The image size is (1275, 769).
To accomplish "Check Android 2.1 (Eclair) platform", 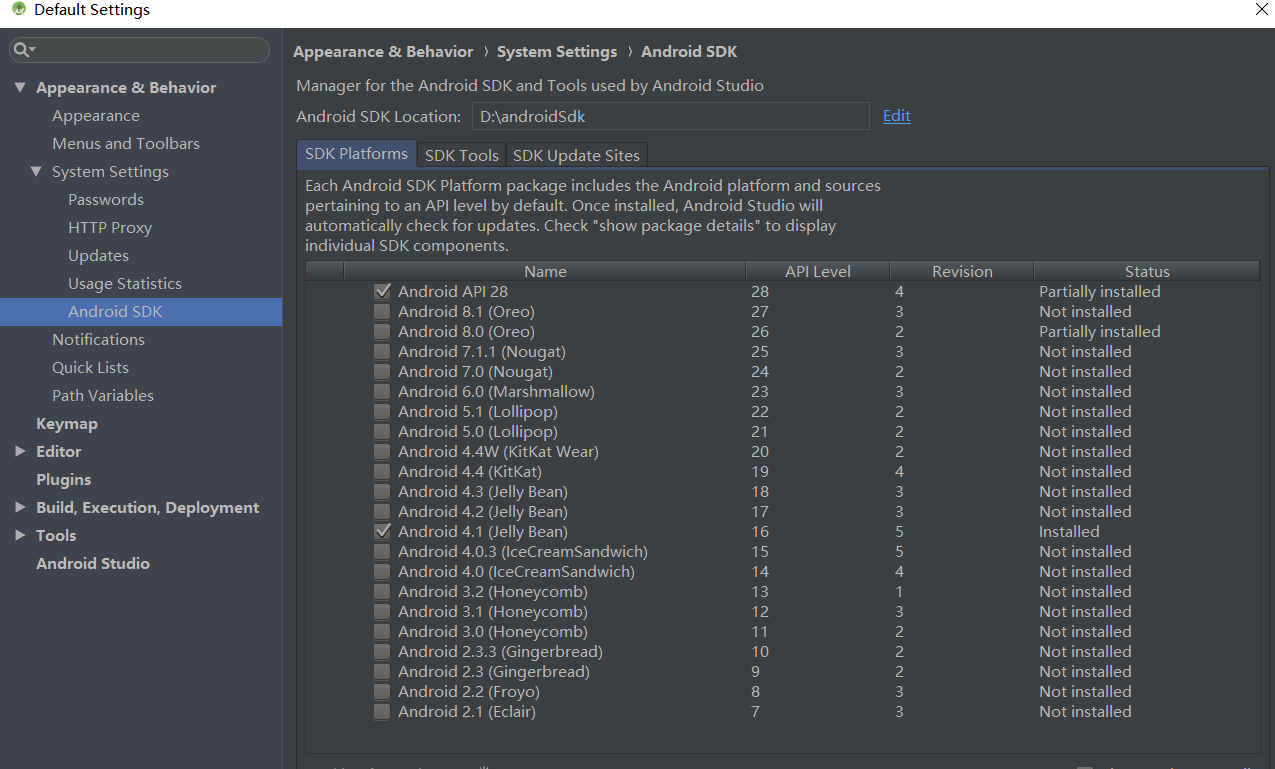I will [x=381, y=712].
